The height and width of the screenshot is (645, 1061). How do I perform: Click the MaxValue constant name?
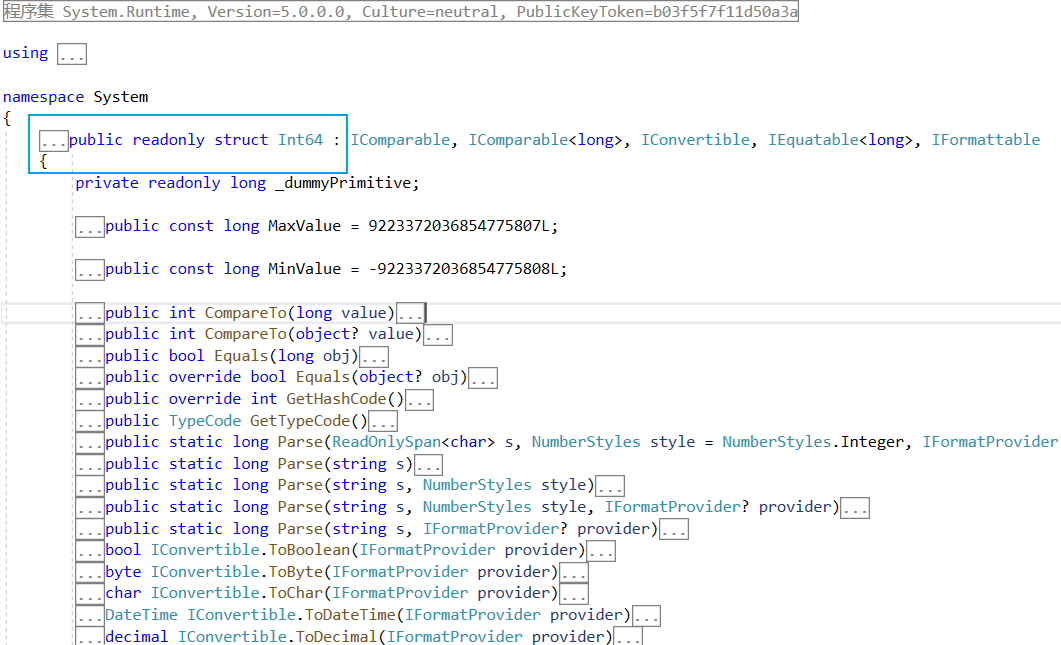coord(304,226)
